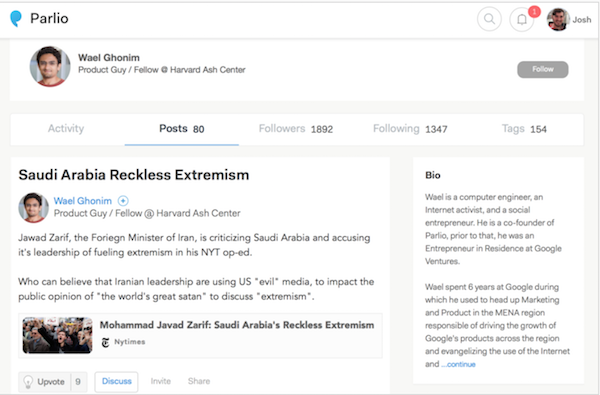The image size is (600, 395).
Task: Open the Tags 154 tab
Action: [524, 129]
